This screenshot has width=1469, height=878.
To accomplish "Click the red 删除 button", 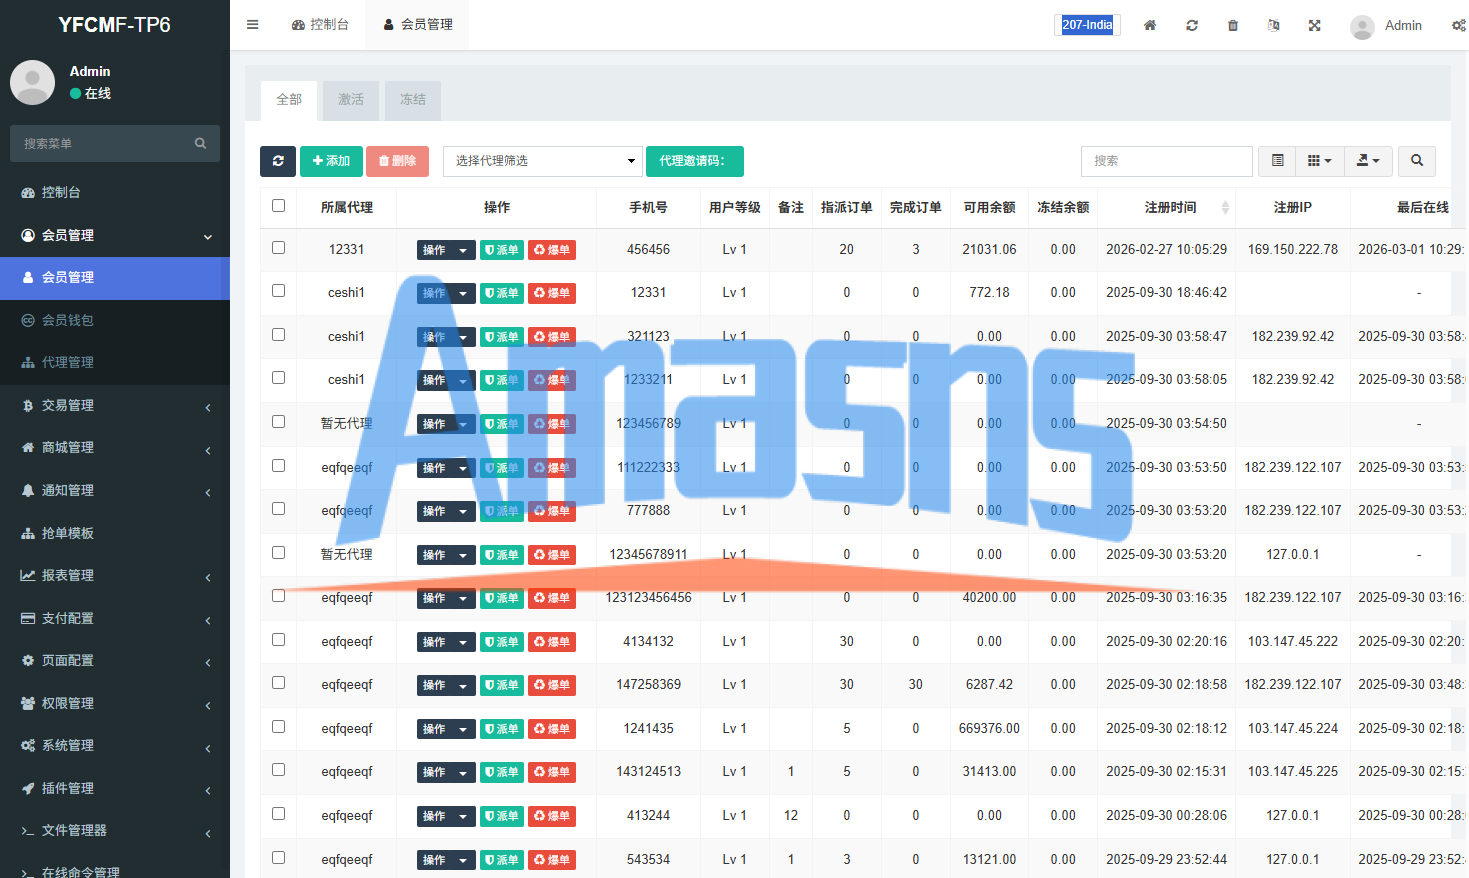I will click(397, 161).
